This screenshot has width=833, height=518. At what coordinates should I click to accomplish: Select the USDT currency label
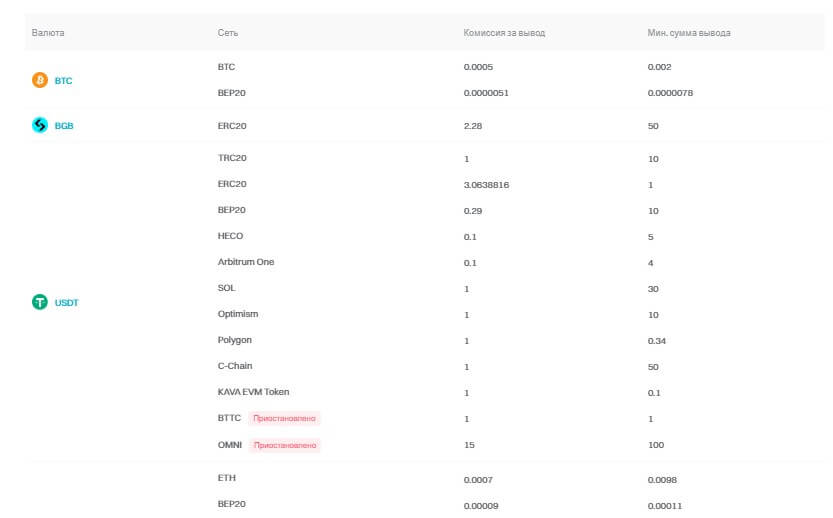pyautogui.click(x=66, y=302)
